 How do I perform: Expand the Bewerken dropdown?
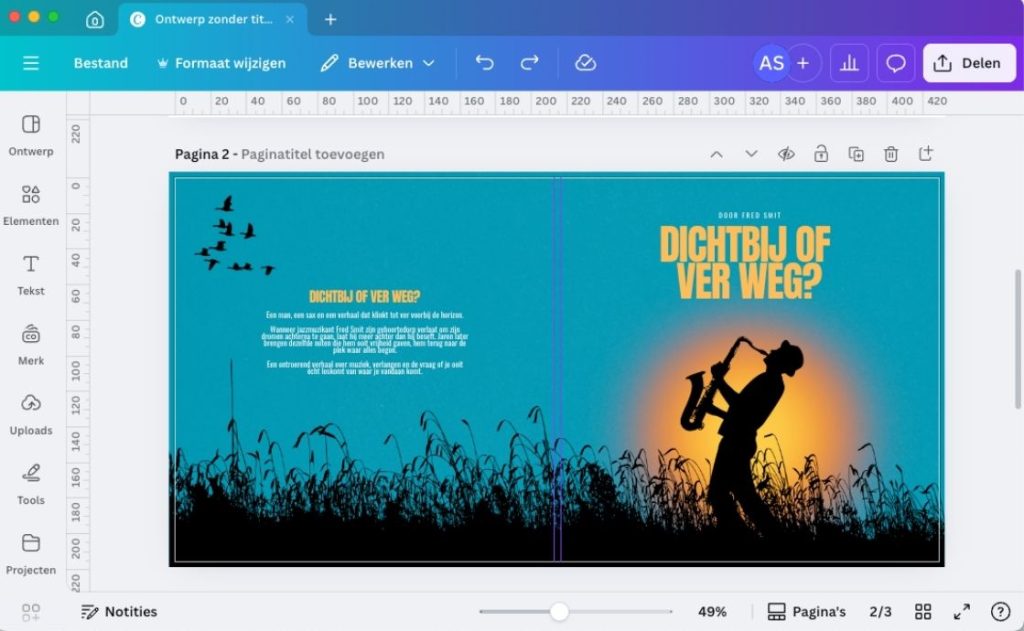pyautogui.click(x=378, y=63)
